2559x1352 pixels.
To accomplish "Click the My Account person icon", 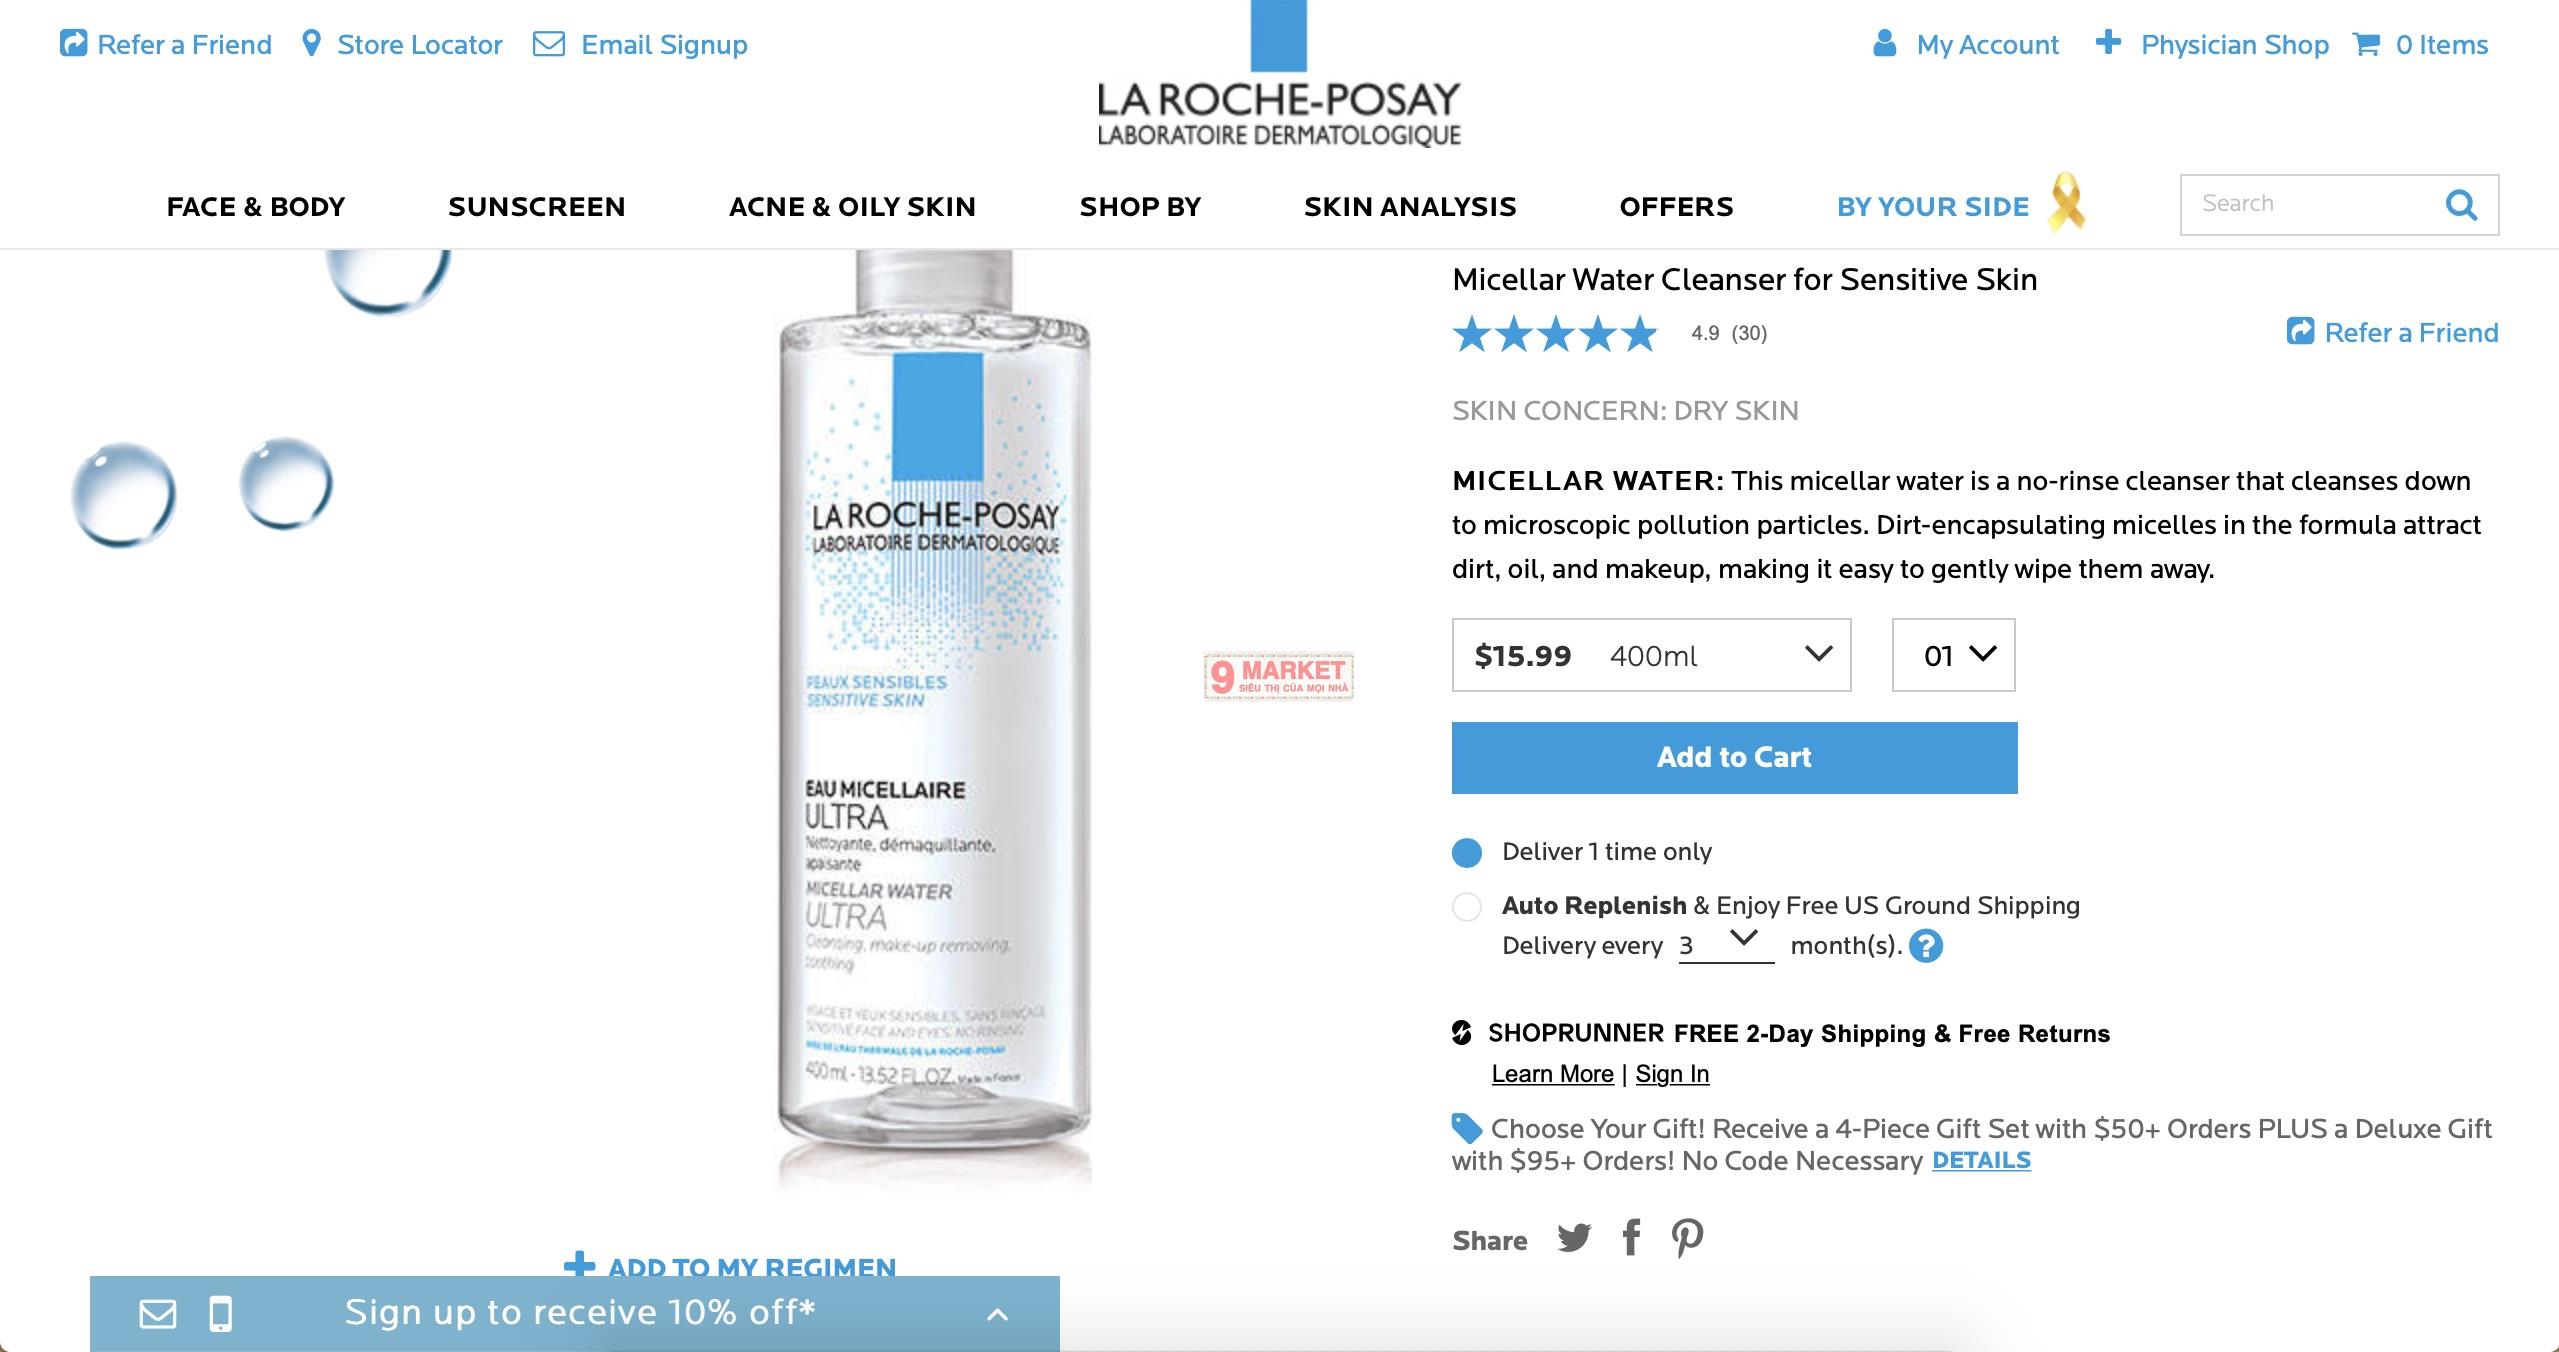I will 1885,44.
